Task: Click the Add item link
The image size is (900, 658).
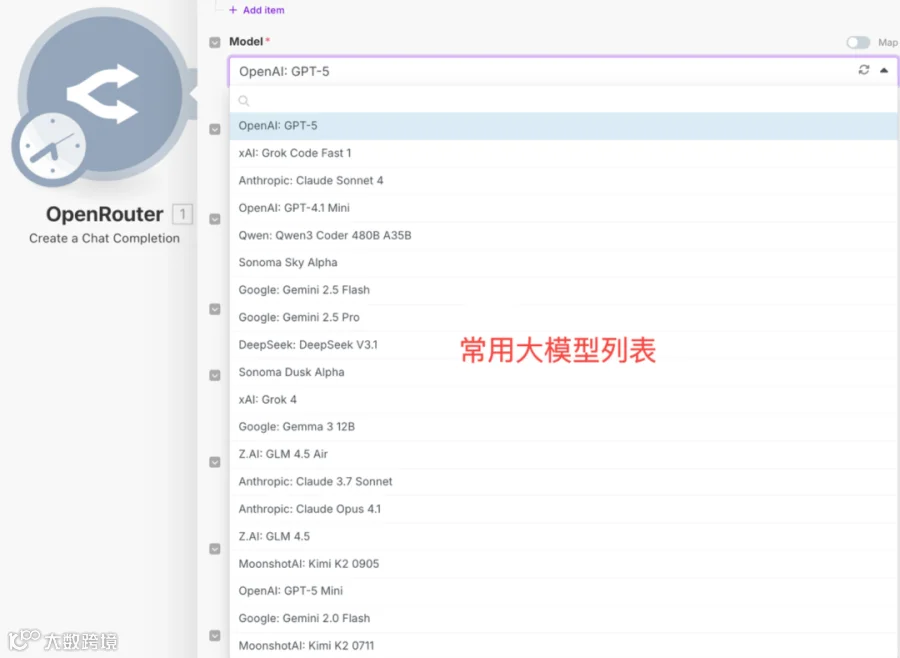Action: pos(257,10)
